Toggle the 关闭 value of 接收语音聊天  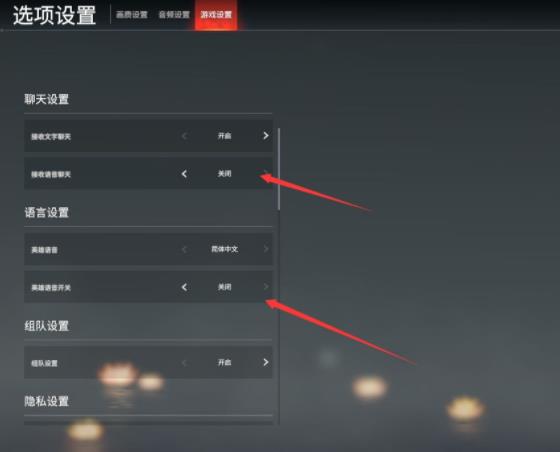[x=225, y=174]
